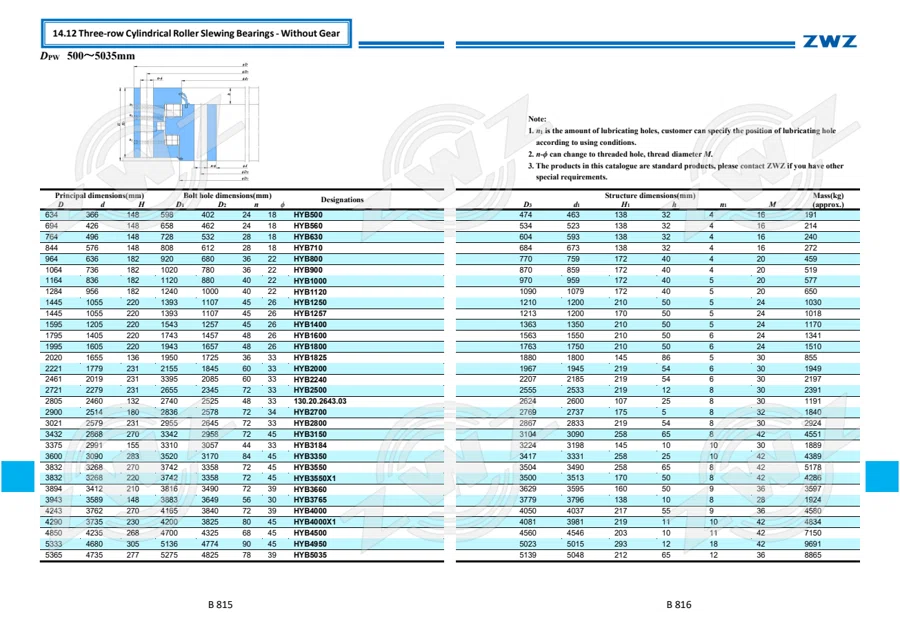Select designation HYB1250
This screenshot has width=900, height=637.
pos(310,302)
